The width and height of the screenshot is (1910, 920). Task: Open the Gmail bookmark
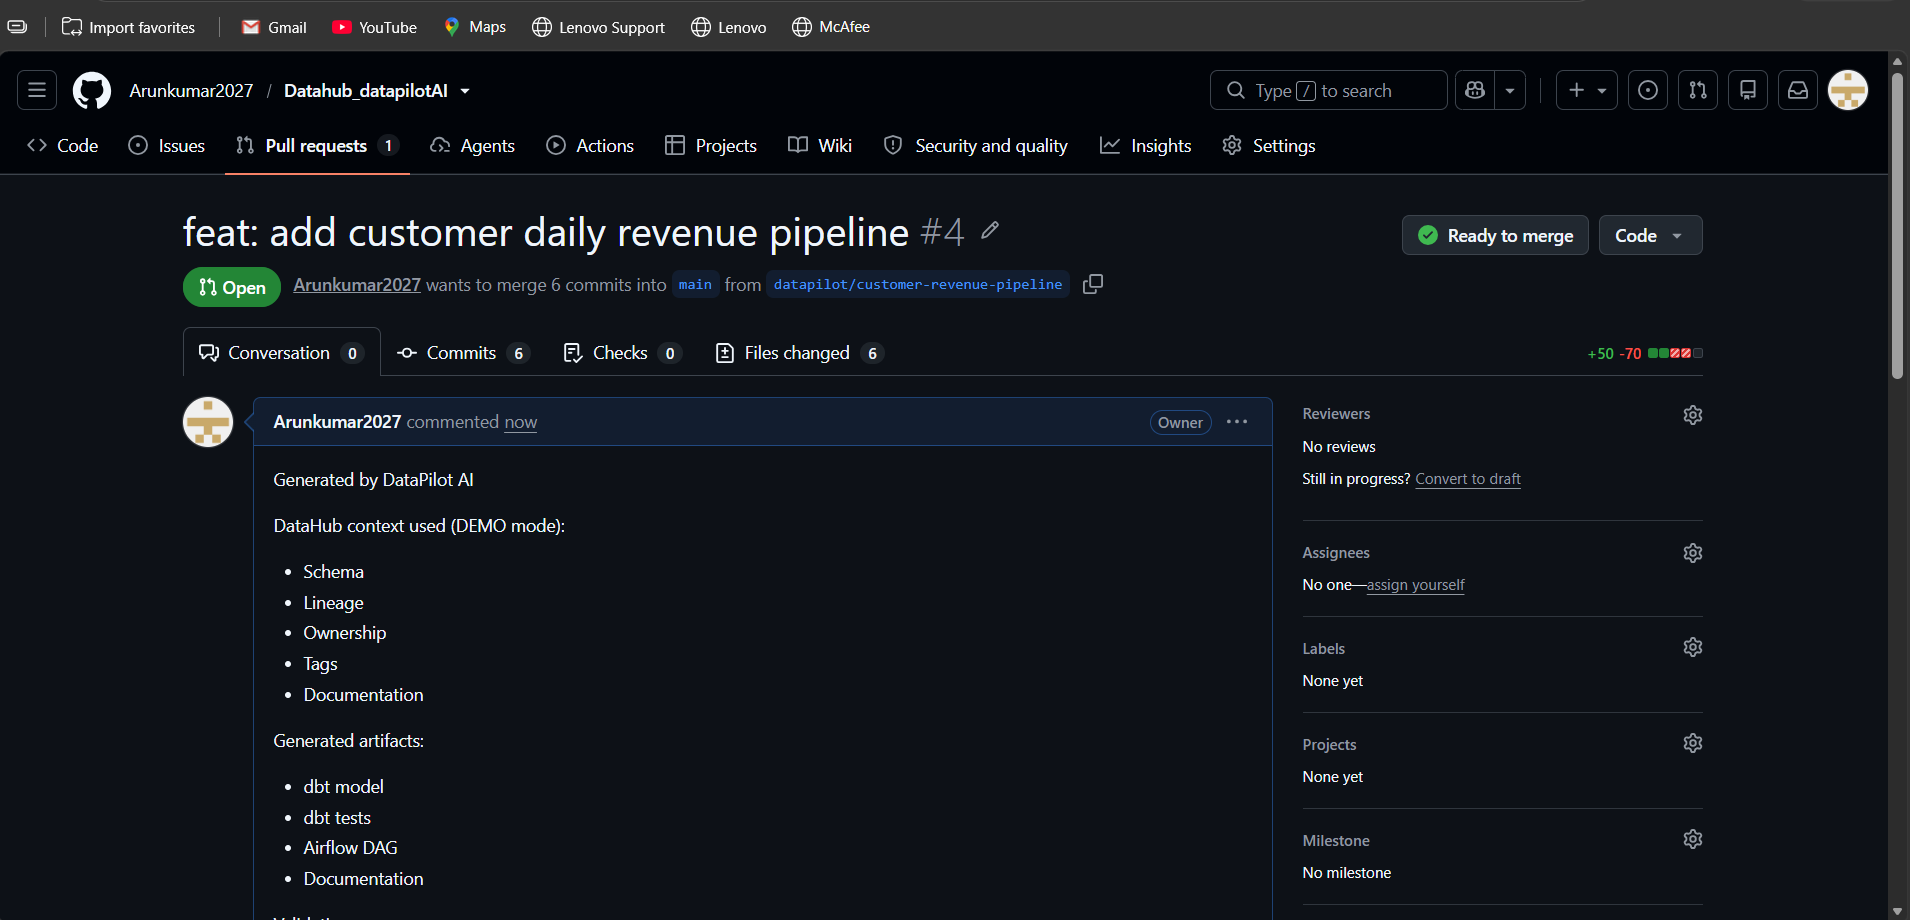(274, 27)
